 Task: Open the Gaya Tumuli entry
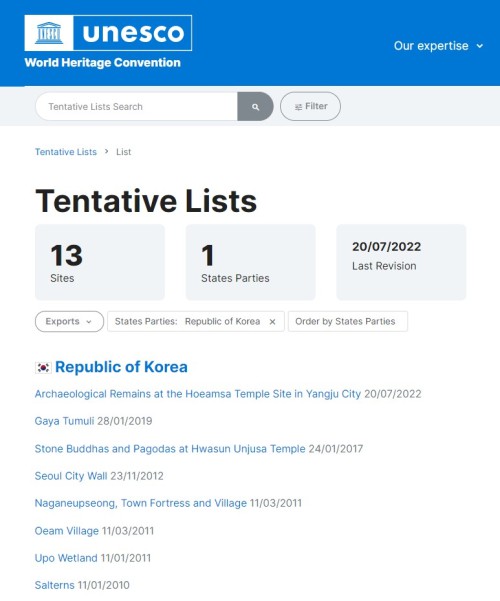pyautogui.click(x=64, y=421)
